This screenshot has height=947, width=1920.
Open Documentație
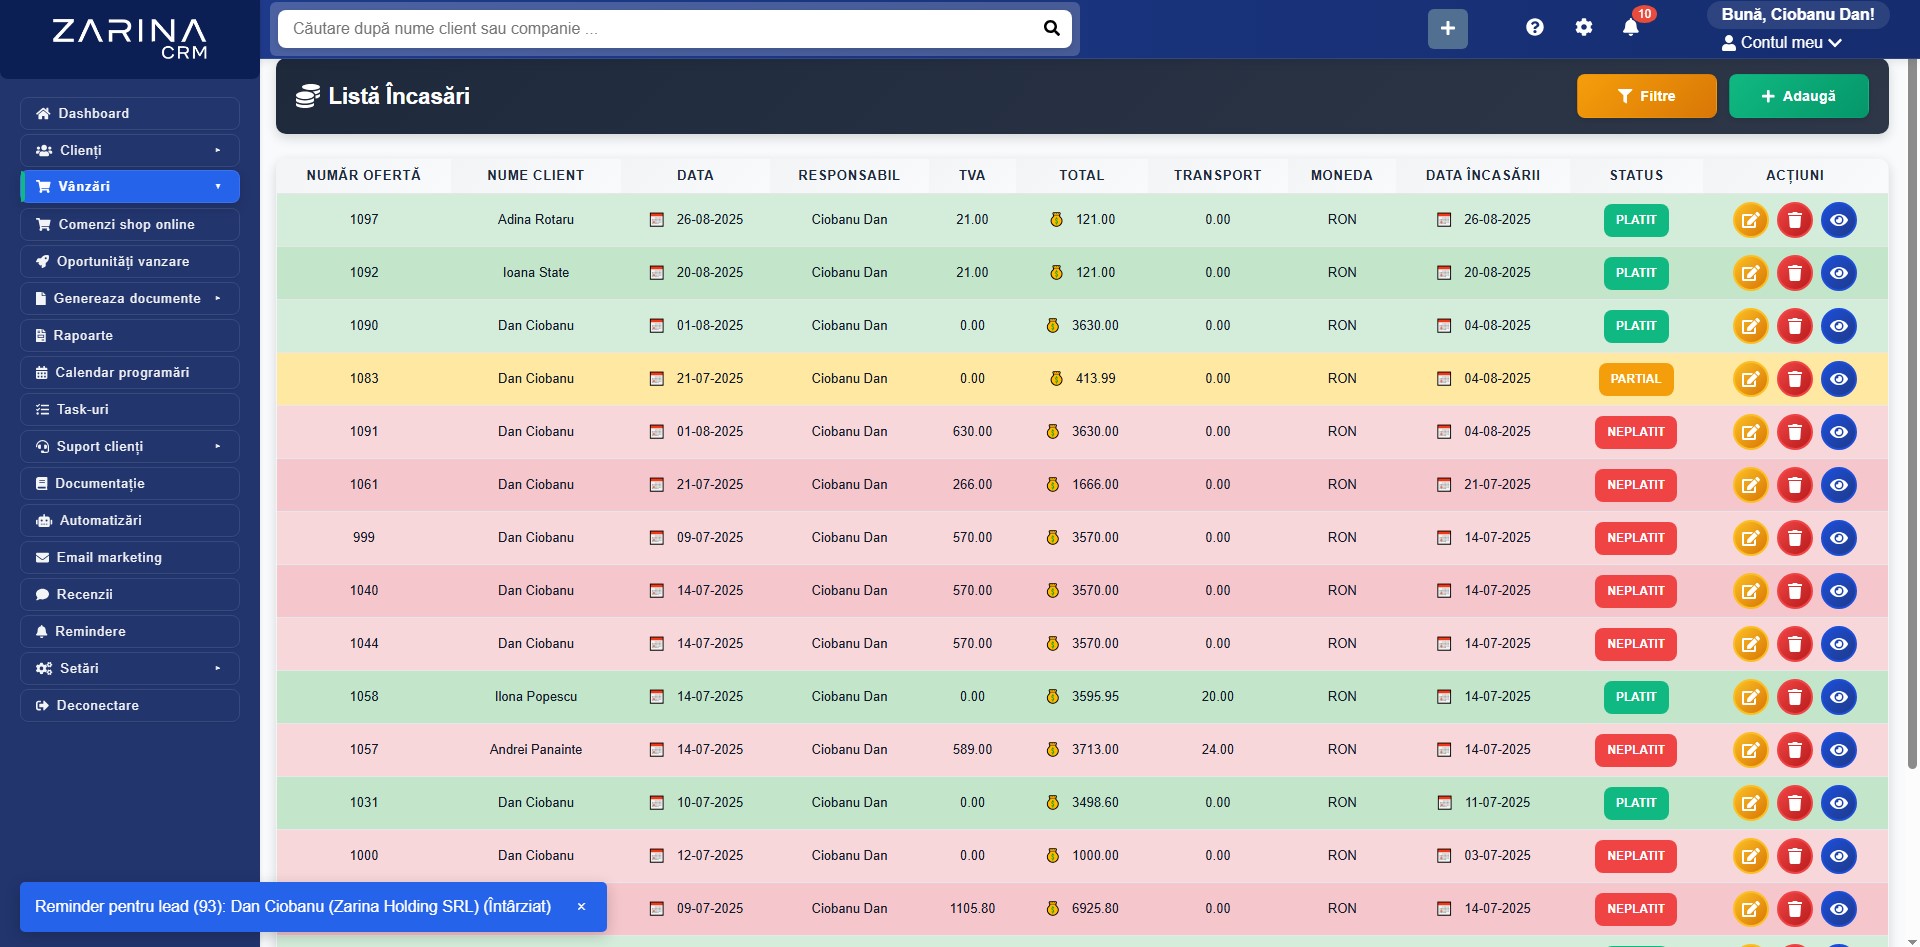[130, 483]
